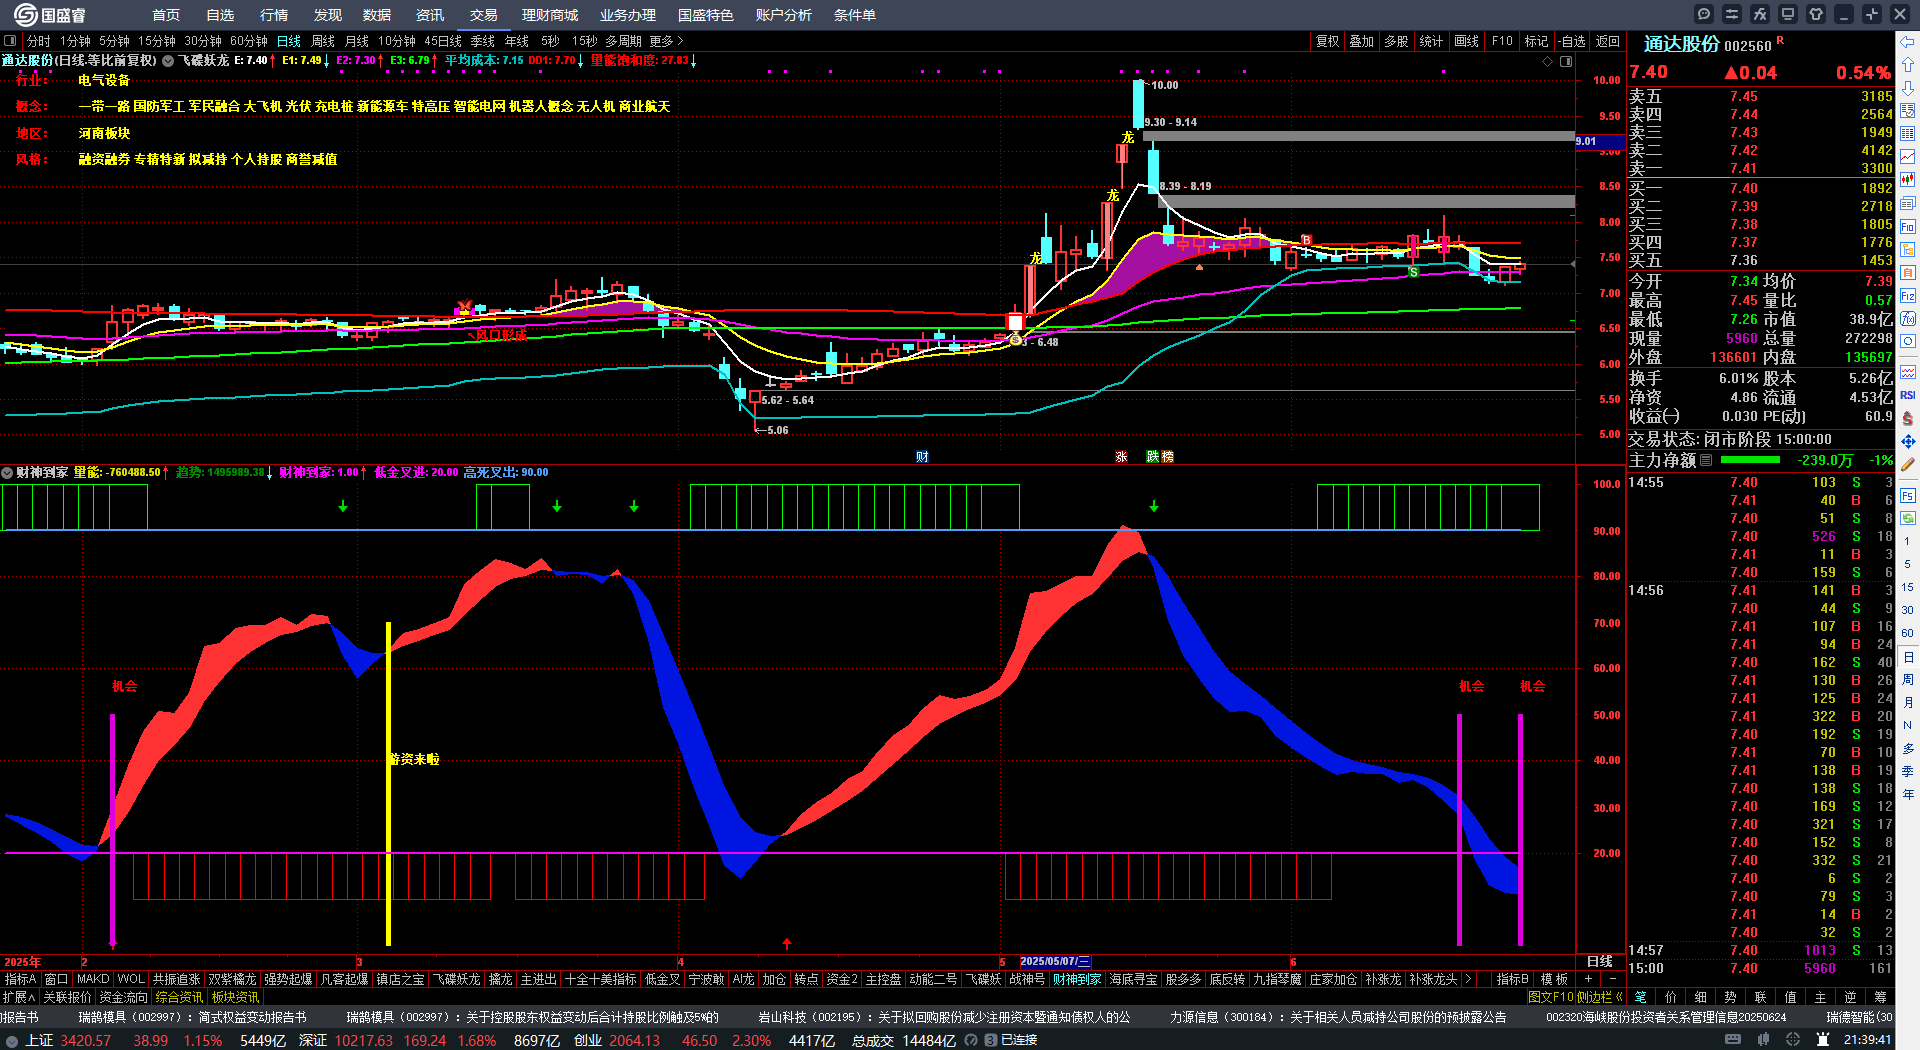The width and height of the screenshot is (1920, 1050).
Task: Open the F10 company info sidebar icon
Action: coord(1908,227)
